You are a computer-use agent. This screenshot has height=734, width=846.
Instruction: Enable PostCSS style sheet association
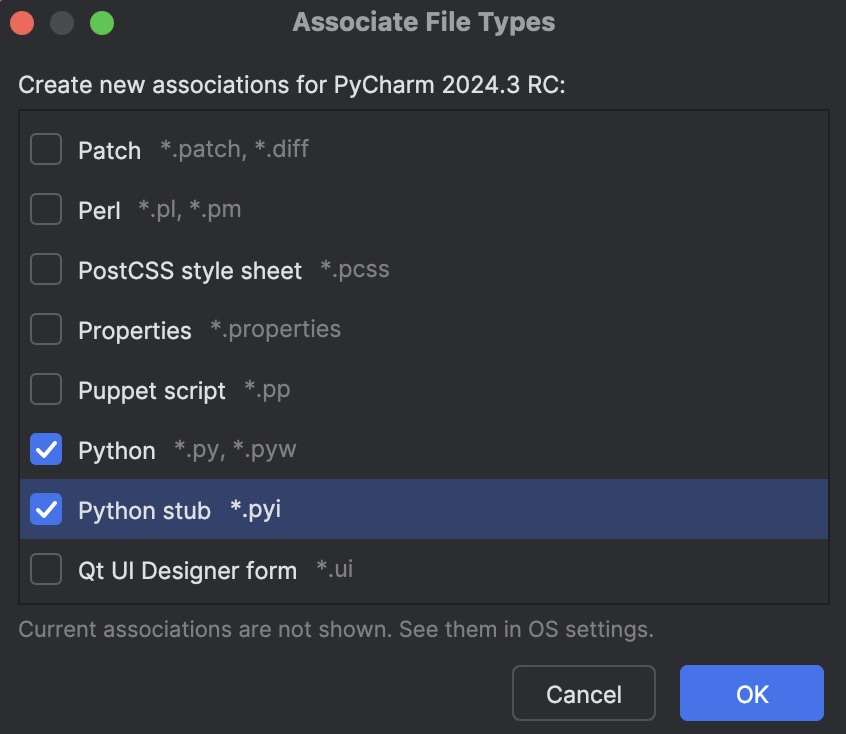tap(45, 269)
